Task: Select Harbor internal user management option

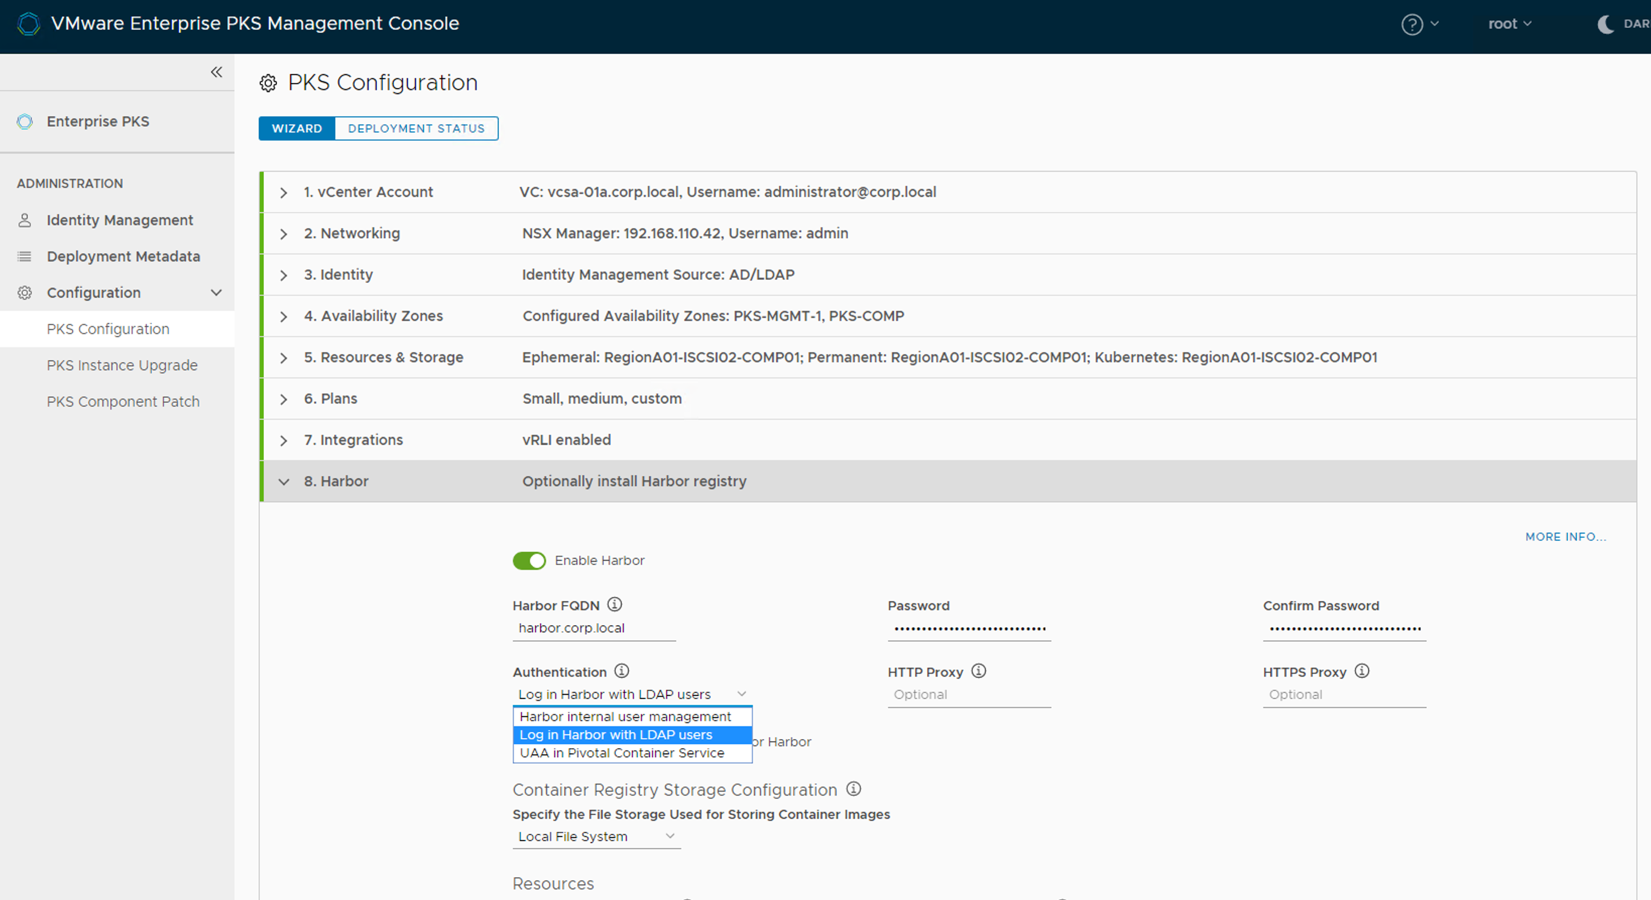Action: tap(632, 716)
